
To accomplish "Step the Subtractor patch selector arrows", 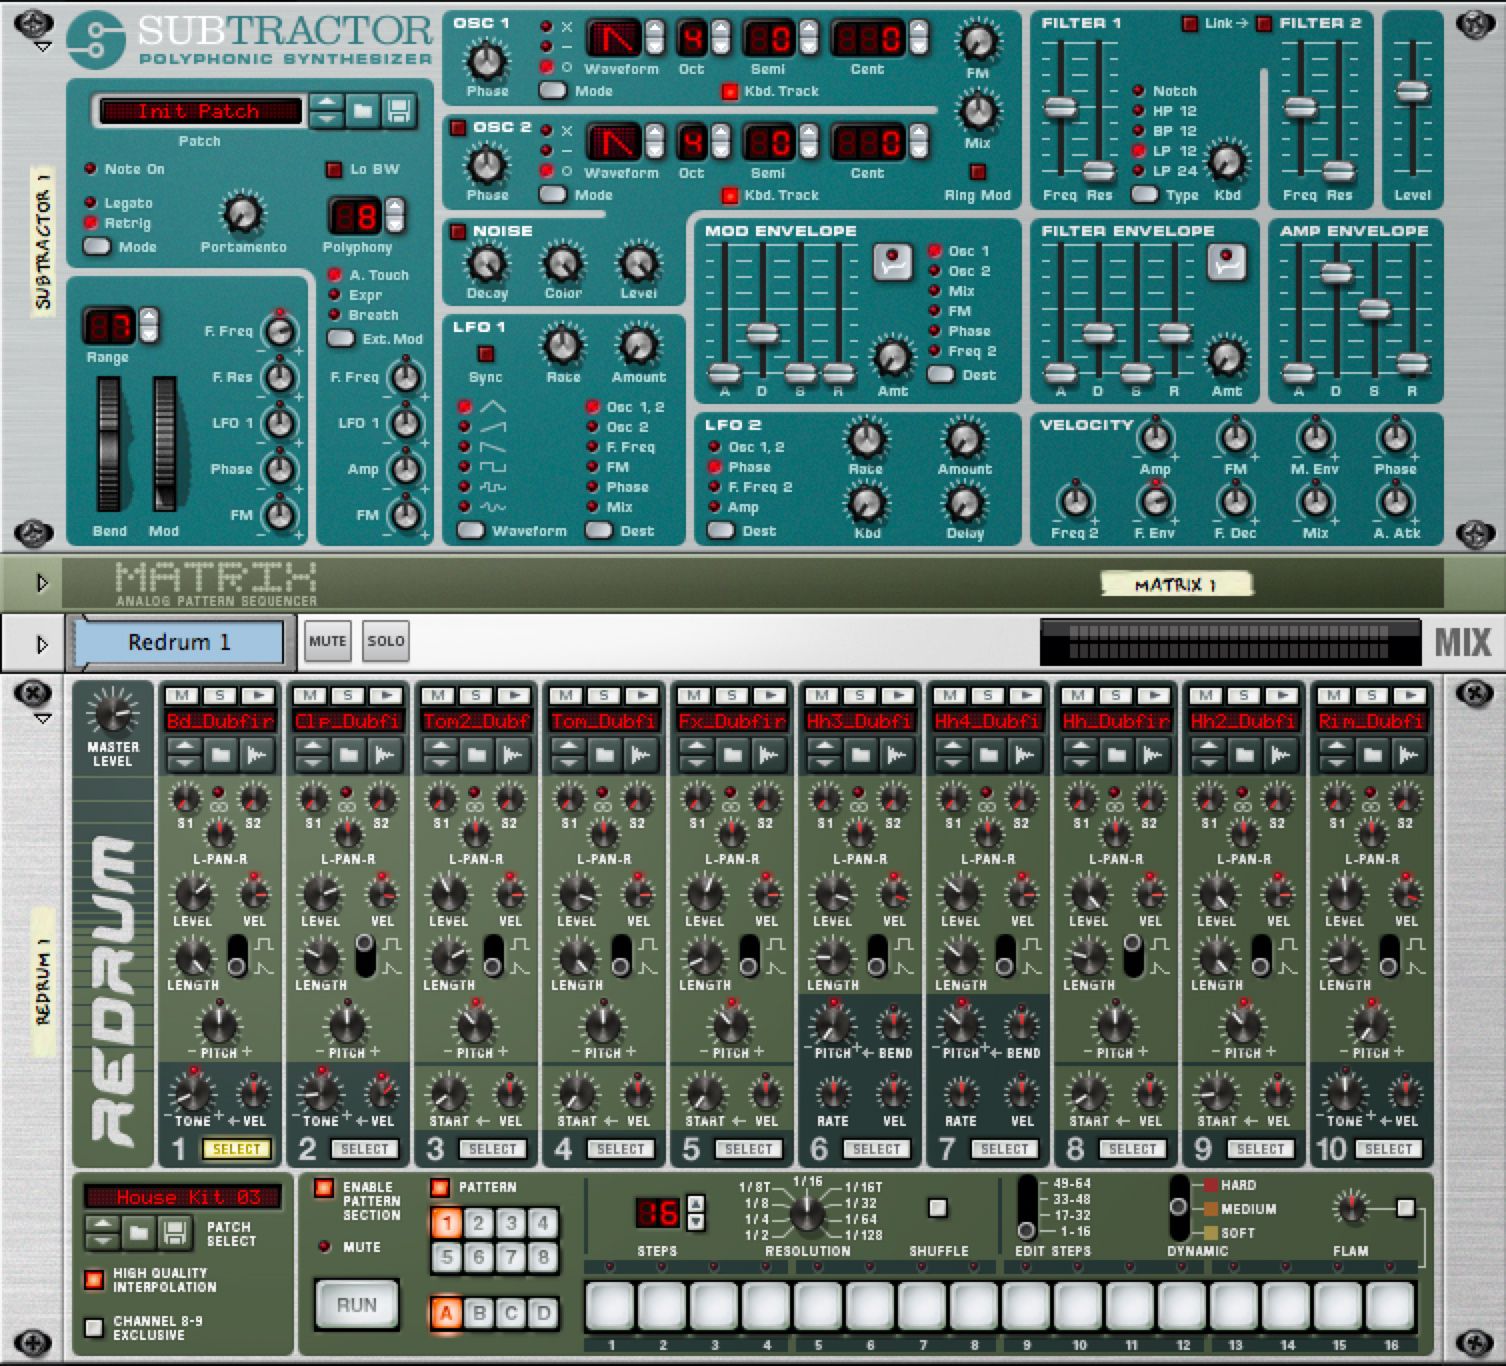I will click(327, 111).
